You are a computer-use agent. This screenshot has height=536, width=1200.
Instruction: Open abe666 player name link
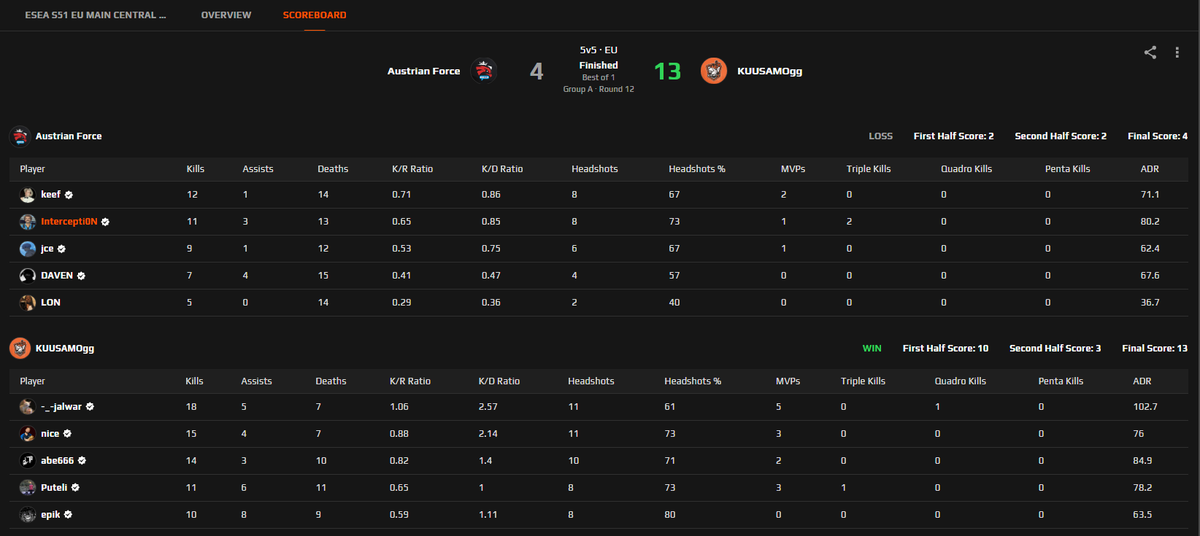[58, 461]
